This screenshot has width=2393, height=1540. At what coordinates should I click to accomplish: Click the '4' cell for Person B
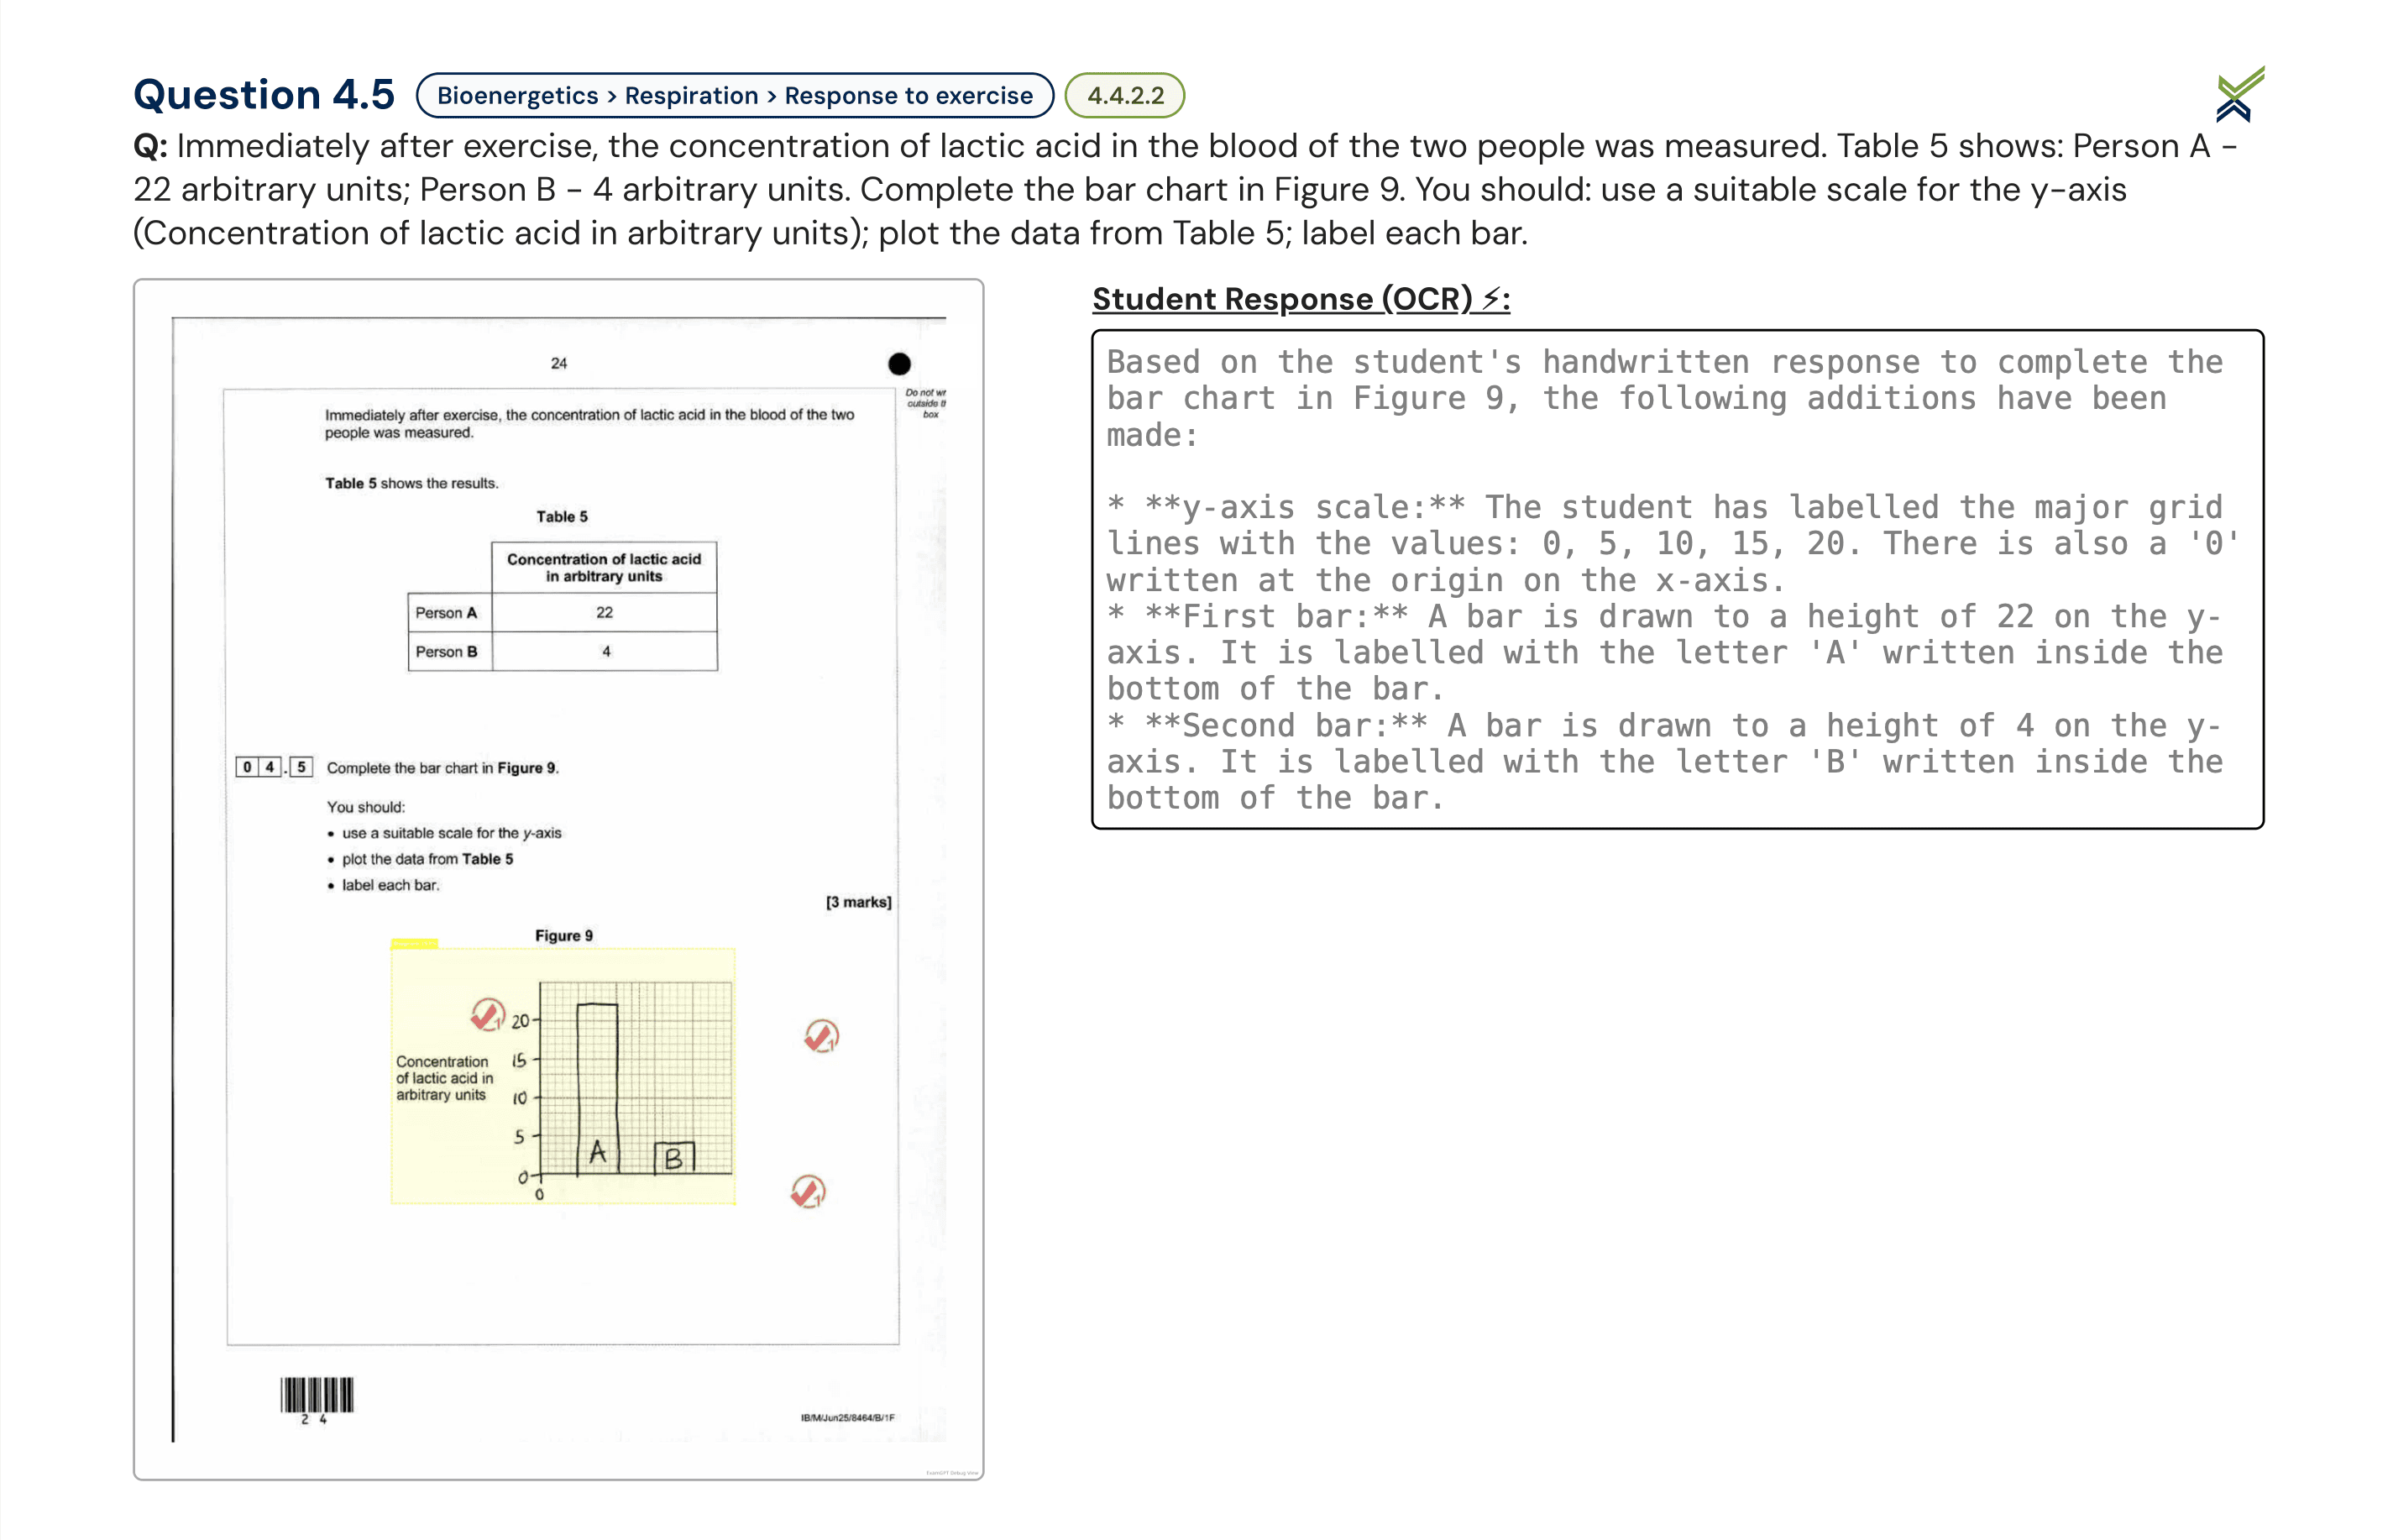pyautogui.click(x=604, y=651)
